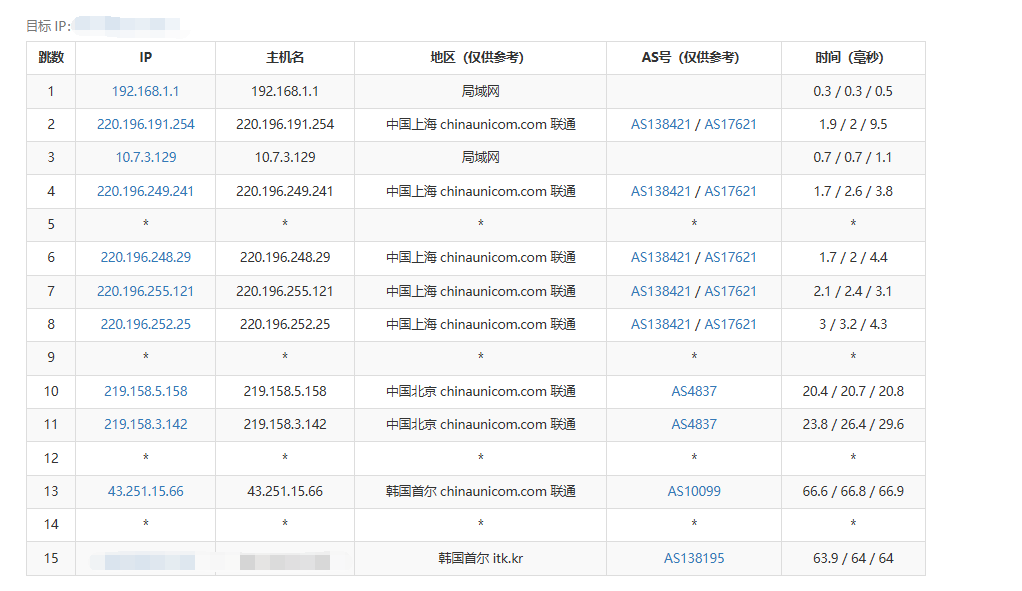This screenshot has height=591, width=1022.
Task: Select IP link 220.196.255.121
Action: [145, 291]
